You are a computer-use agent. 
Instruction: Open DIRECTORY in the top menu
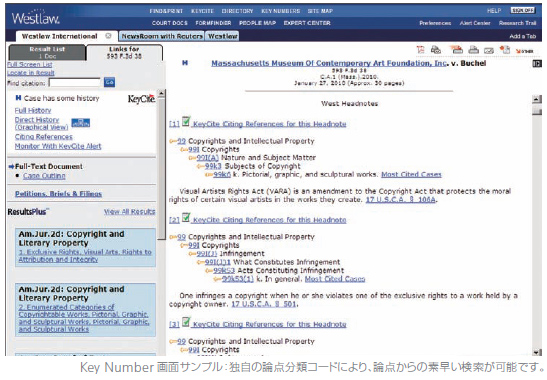238,11
